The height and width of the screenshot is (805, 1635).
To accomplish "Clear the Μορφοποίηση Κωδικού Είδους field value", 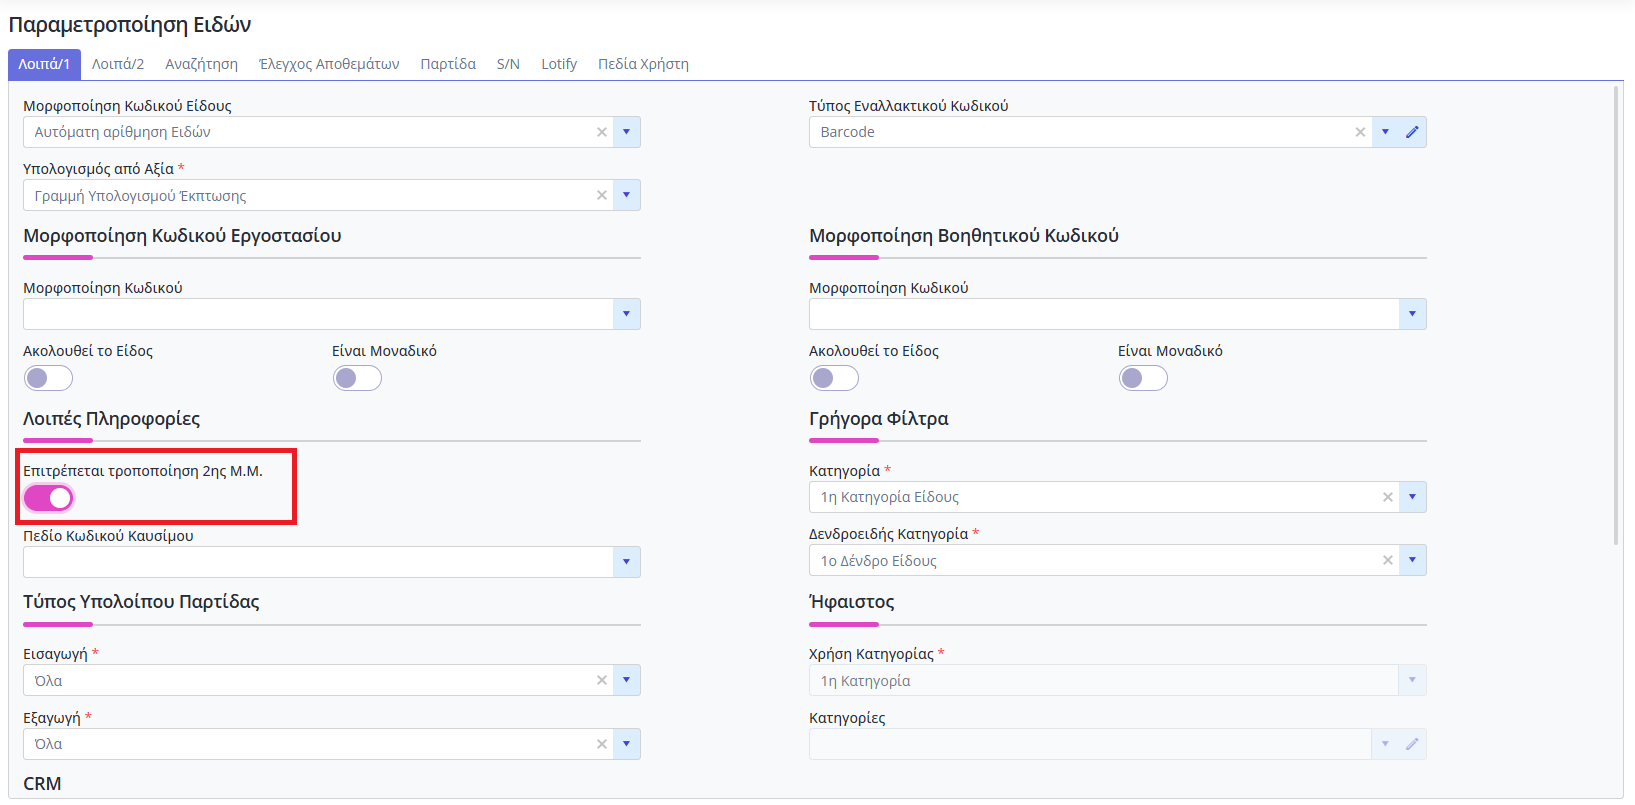I will pos(601,132).
